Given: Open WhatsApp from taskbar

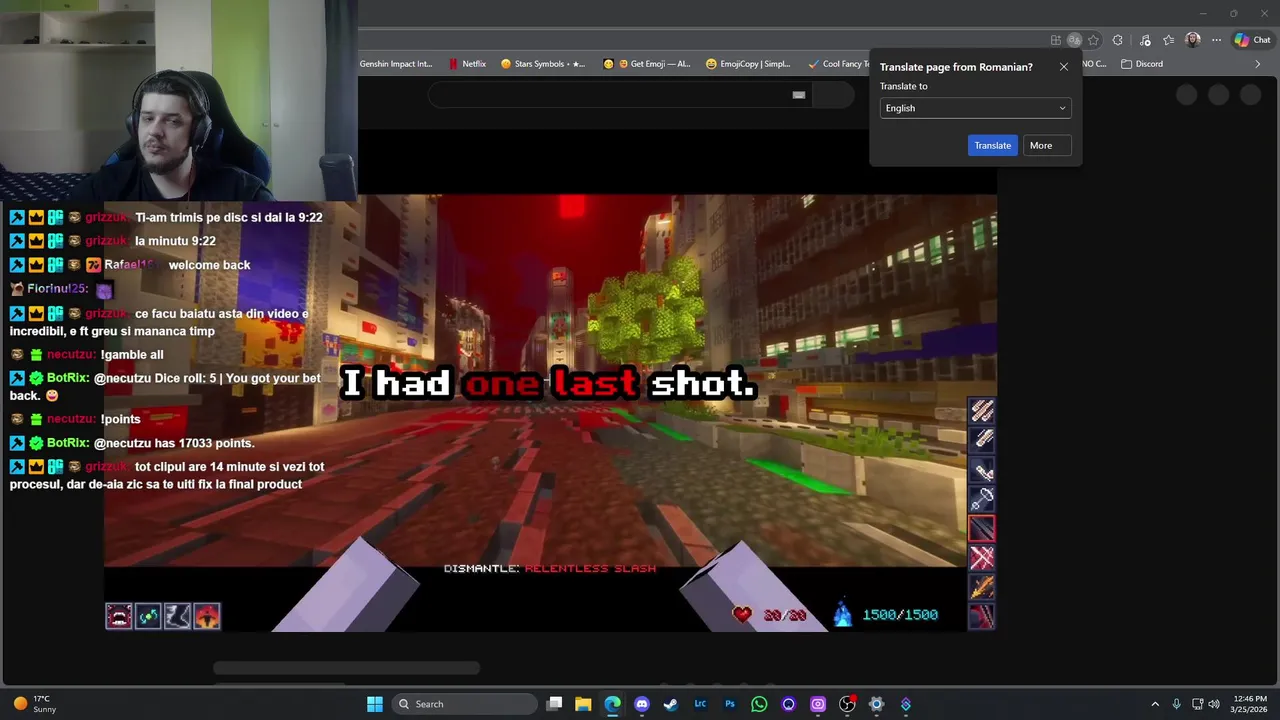Looking at the screenshot, I should click(759, 704).
